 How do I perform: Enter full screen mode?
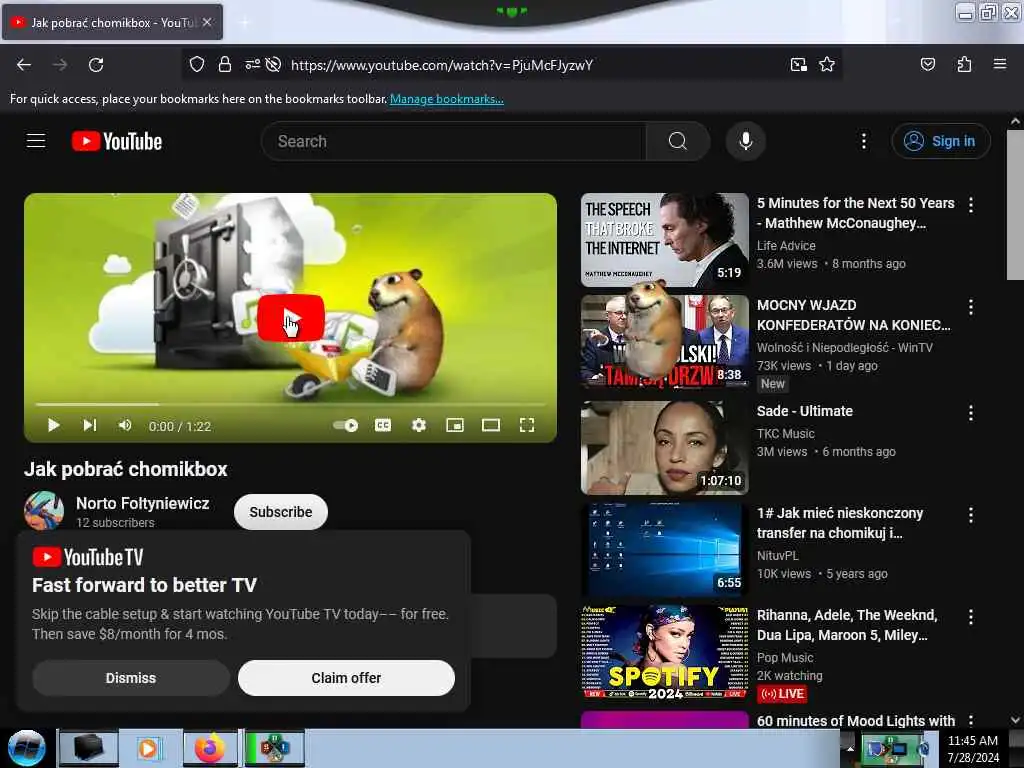(x=527, y=425)
